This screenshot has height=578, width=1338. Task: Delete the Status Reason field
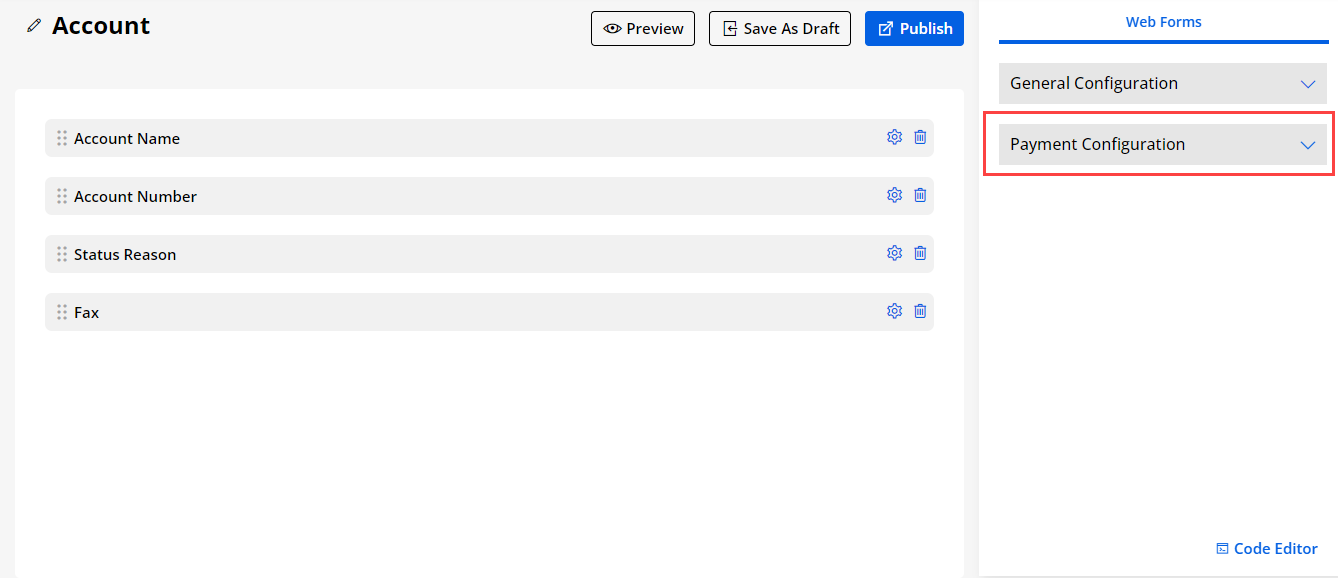click(920, 254)
